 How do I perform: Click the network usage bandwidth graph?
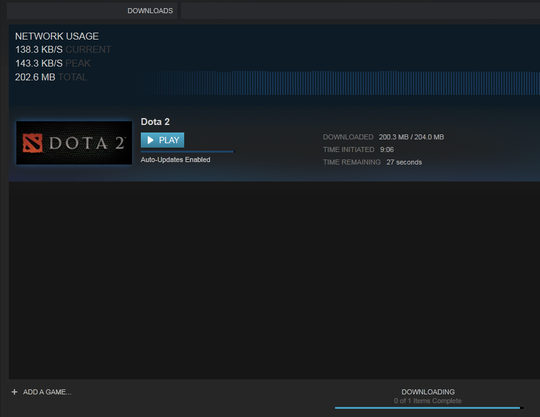[x=339, y=83]
